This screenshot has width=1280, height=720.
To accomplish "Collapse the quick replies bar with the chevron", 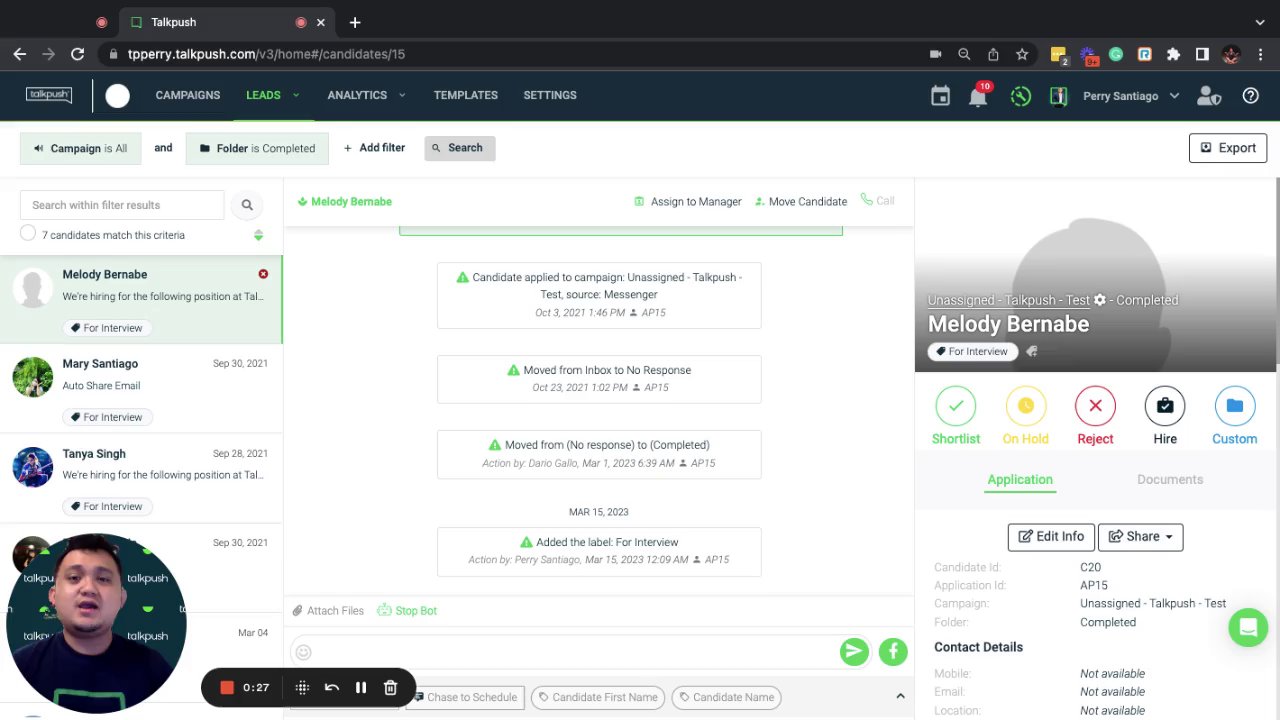I will [900, 696].
